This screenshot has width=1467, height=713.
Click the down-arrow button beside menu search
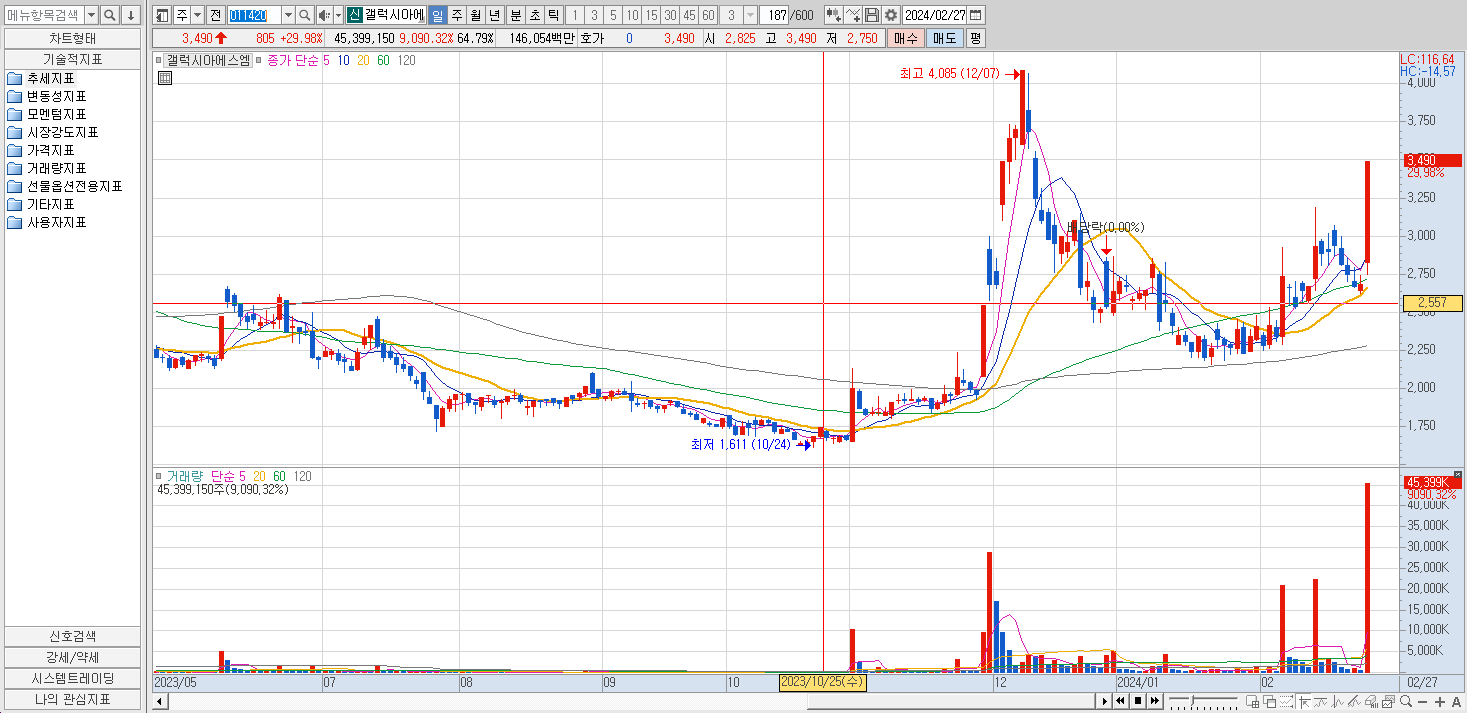tap(130, 15)
